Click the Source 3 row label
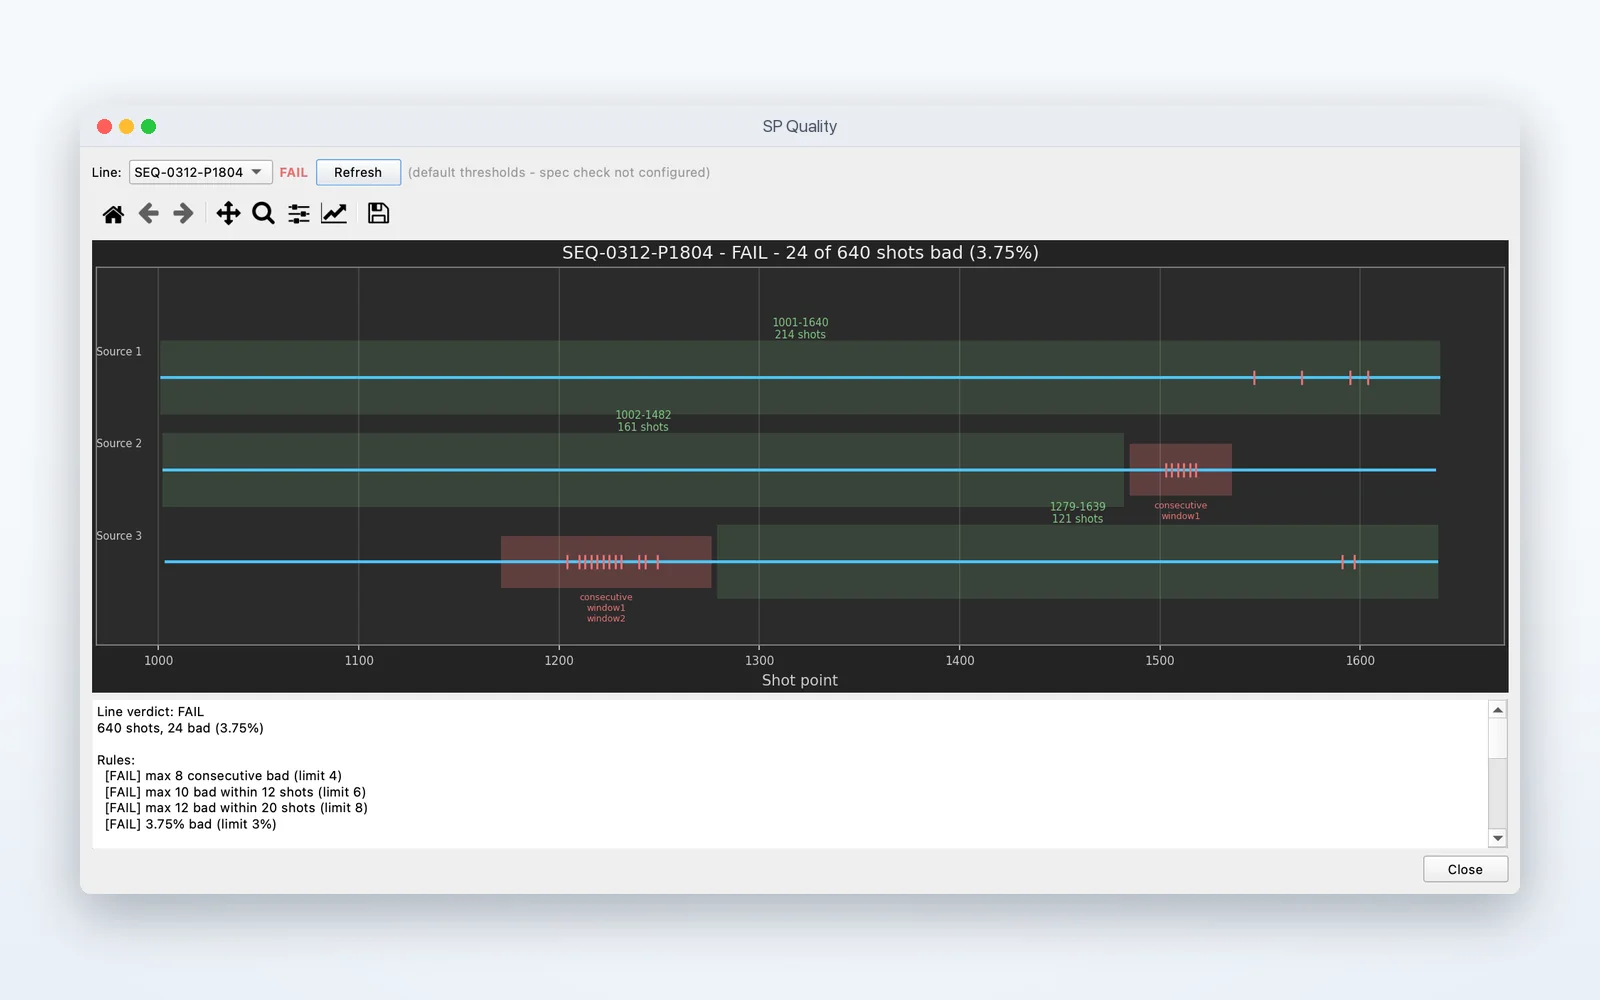This screenshot has height=1000, width=1600. 119,536
